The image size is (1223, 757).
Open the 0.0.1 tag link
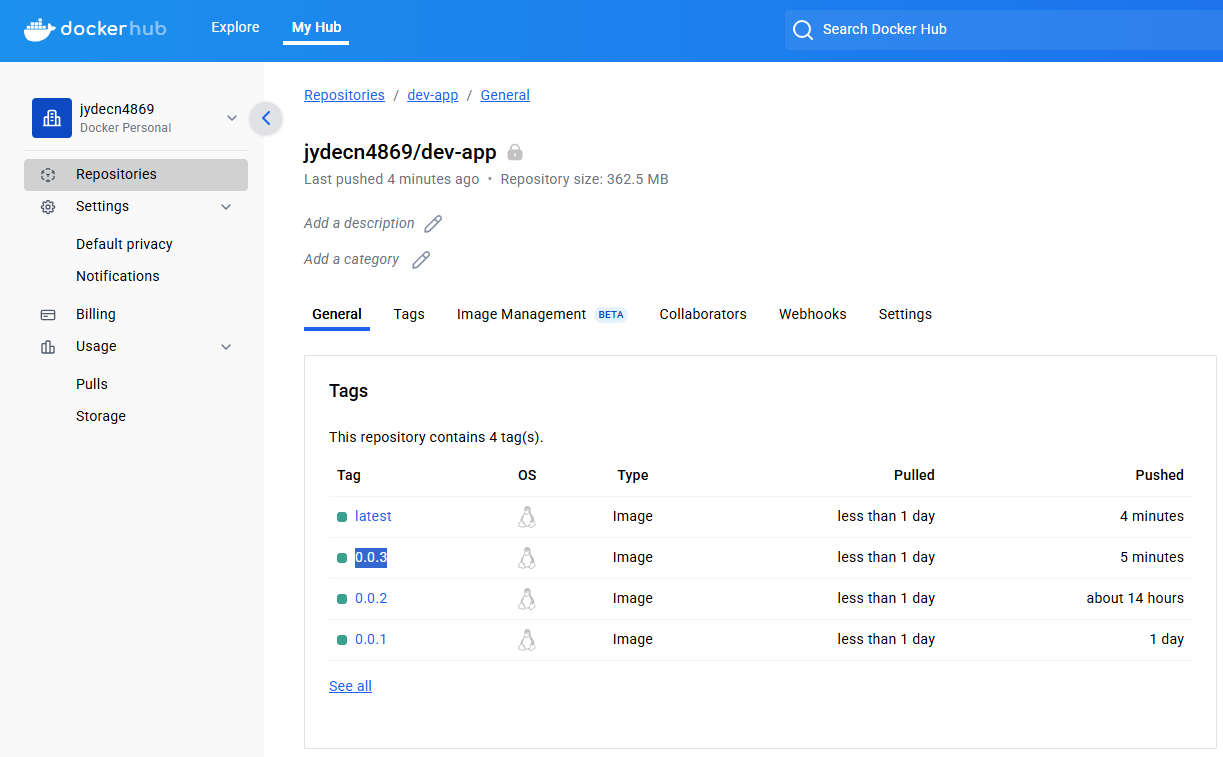371,639
